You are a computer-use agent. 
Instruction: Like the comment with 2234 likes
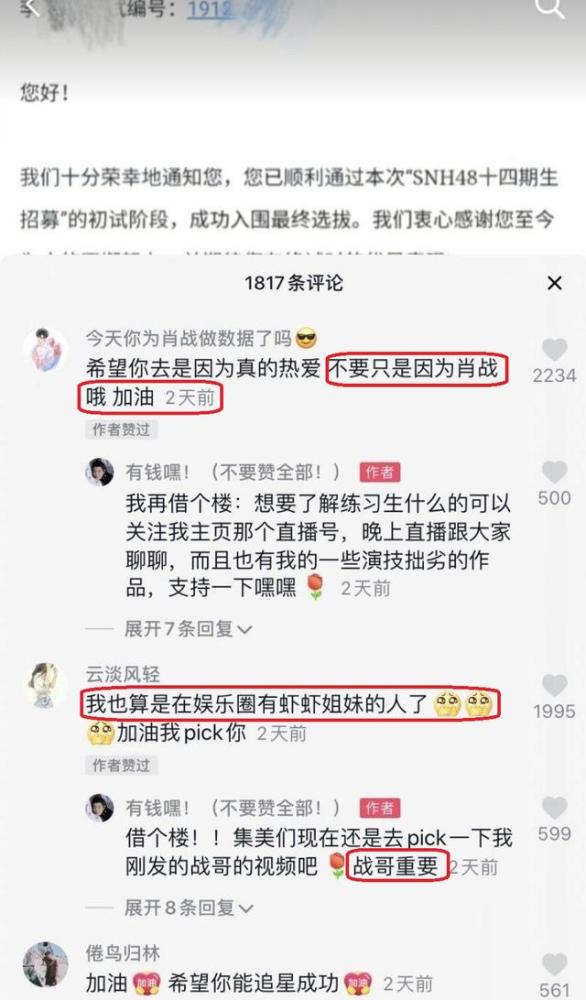coord(554,350)
